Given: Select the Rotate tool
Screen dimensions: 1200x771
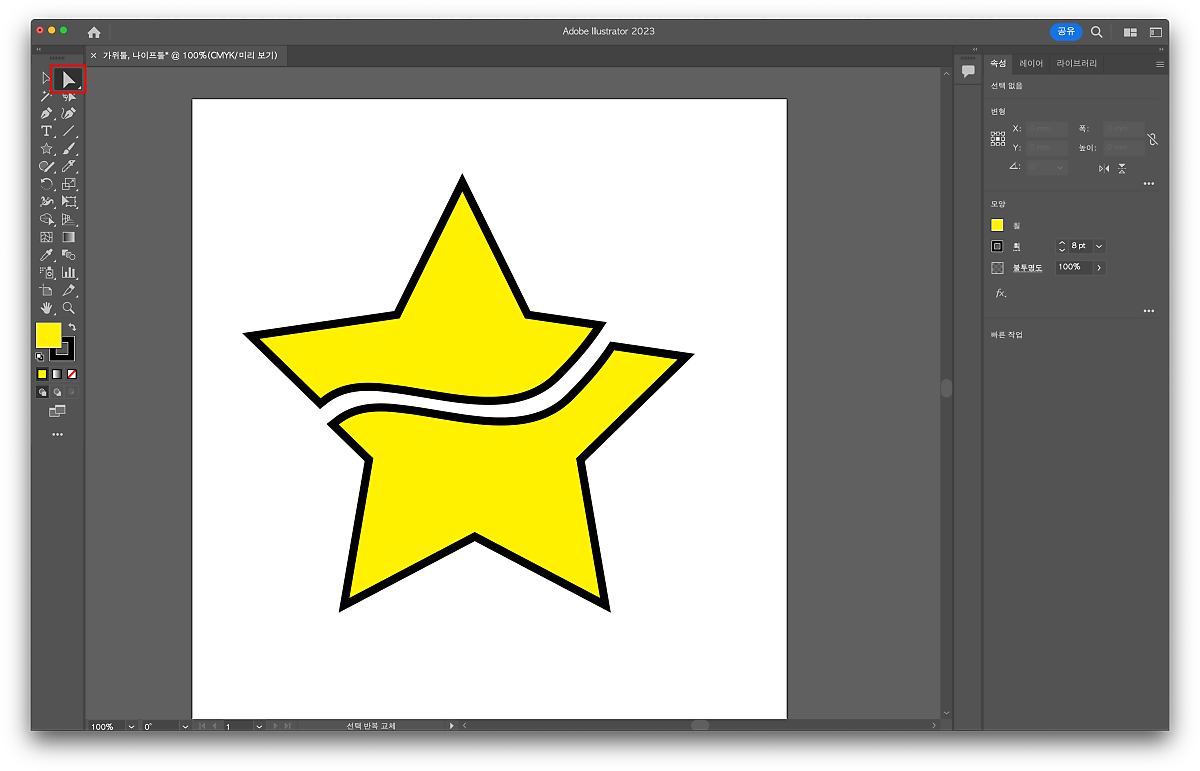Looking at the screenshot, I should click(46, 184).
